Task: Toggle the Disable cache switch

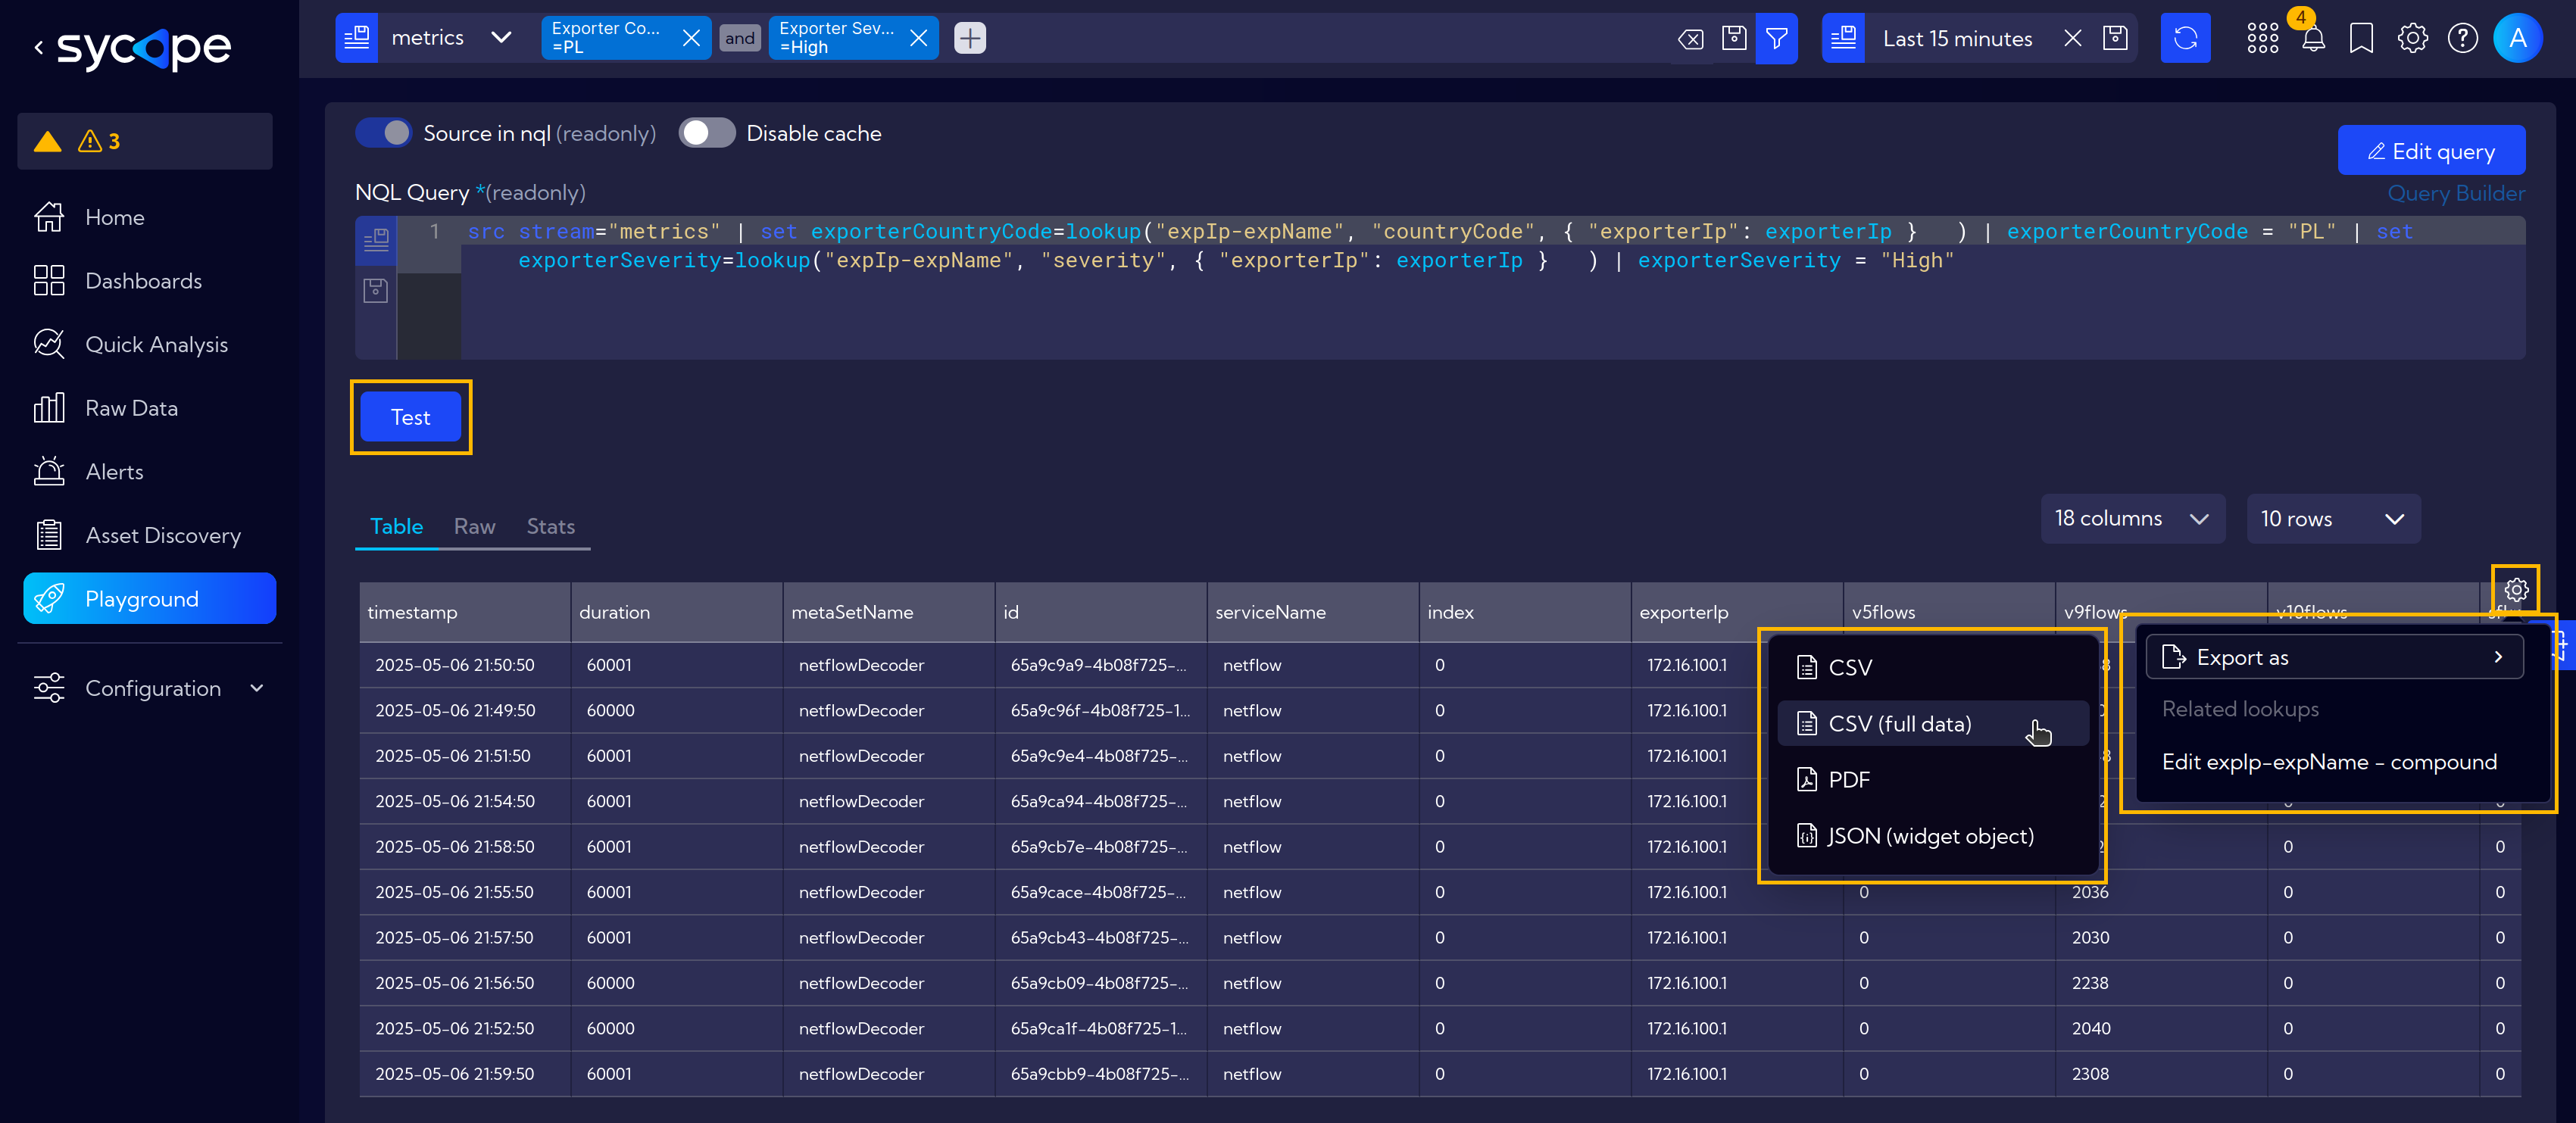Action: click(707, 133)
